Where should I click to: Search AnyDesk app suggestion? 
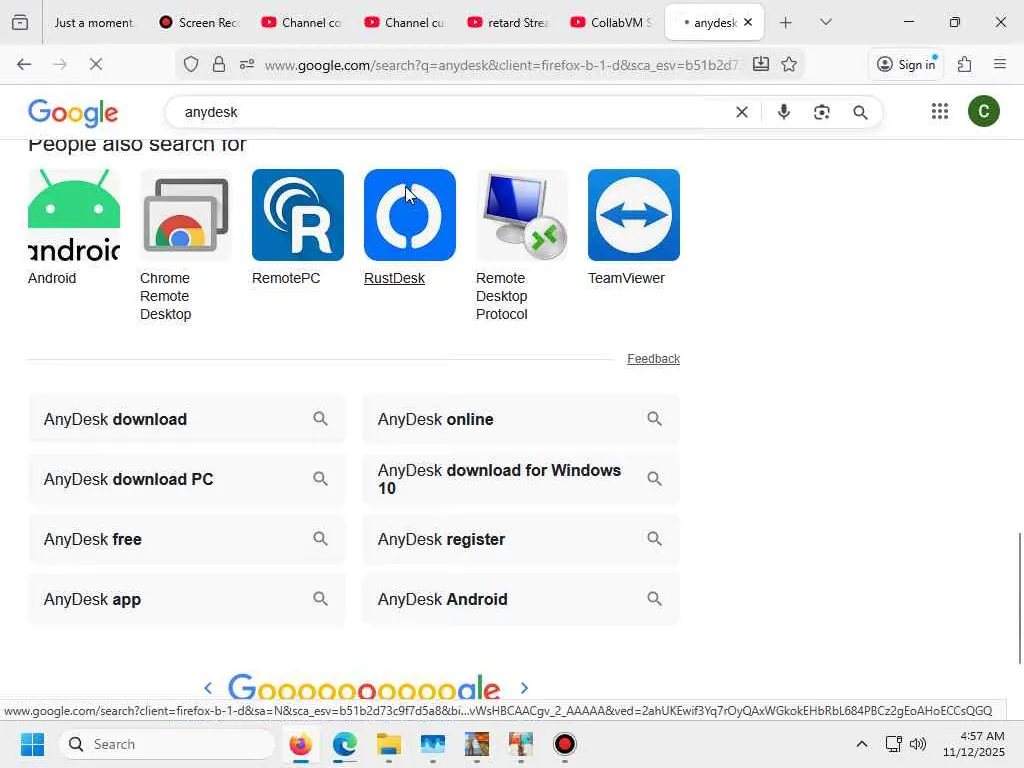coord(187,600)
